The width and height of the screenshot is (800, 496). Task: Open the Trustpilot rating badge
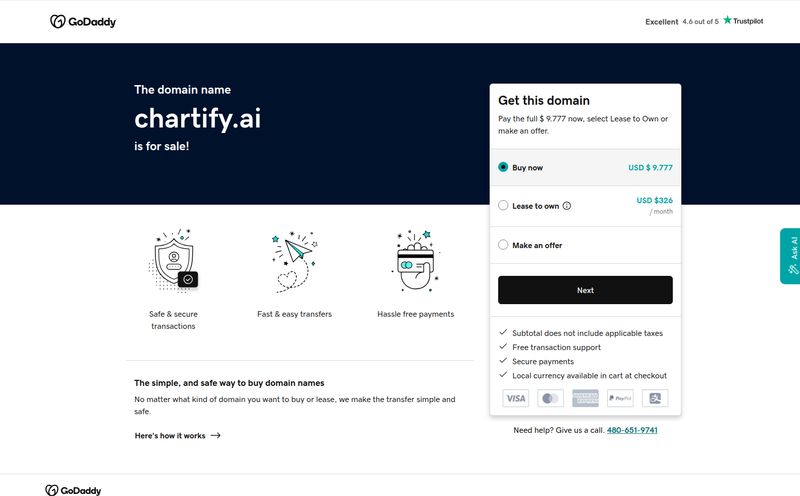[704, 21]
